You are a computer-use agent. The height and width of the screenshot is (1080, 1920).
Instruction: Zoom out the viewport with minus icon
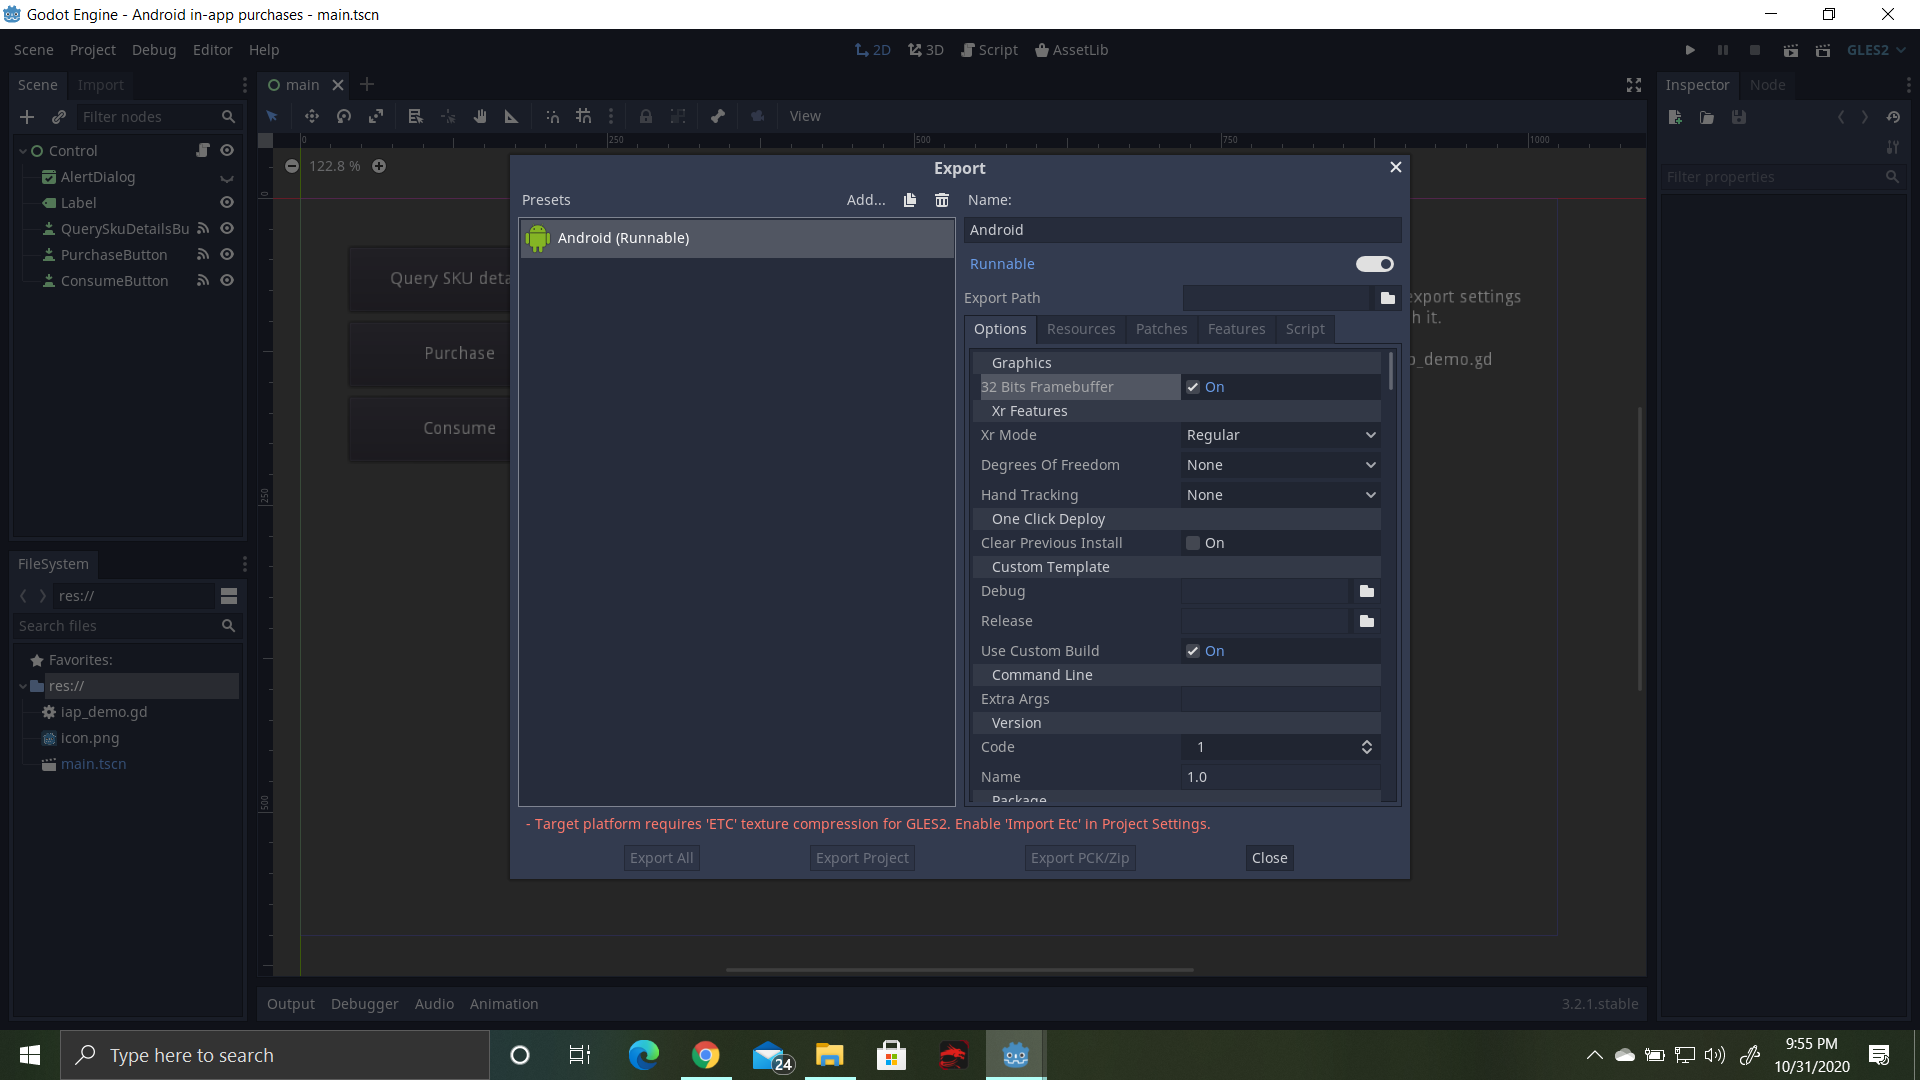click(292, 166)
